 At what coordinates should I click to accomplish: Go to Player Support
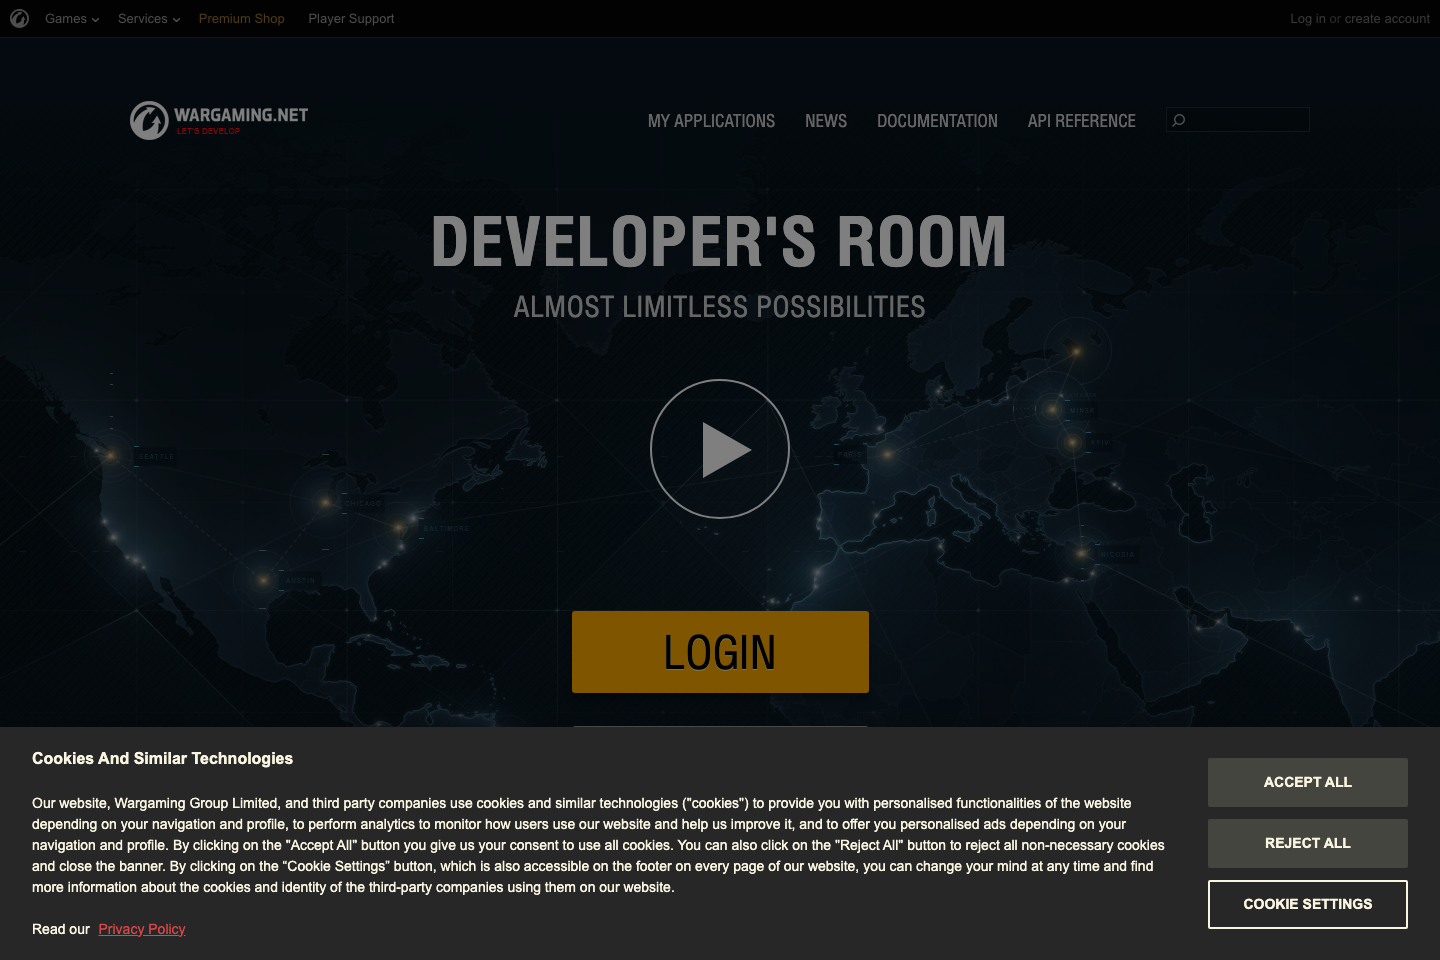pos(351,18)
